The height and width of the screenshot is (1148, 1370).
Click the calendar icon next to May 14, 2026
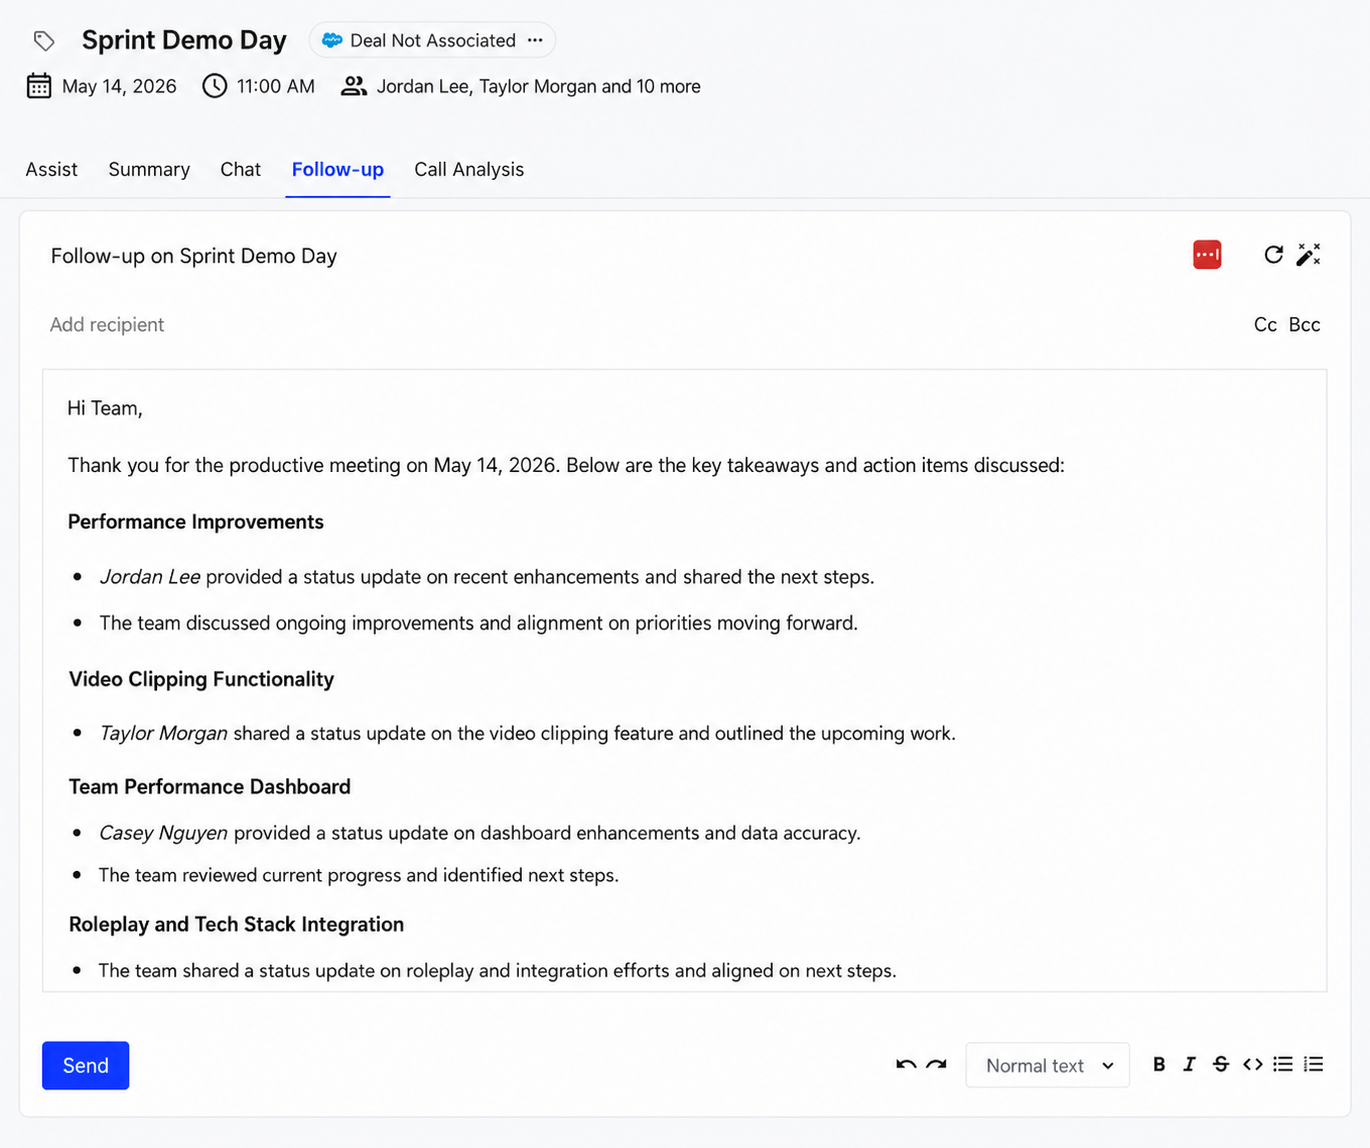(39, 86)
